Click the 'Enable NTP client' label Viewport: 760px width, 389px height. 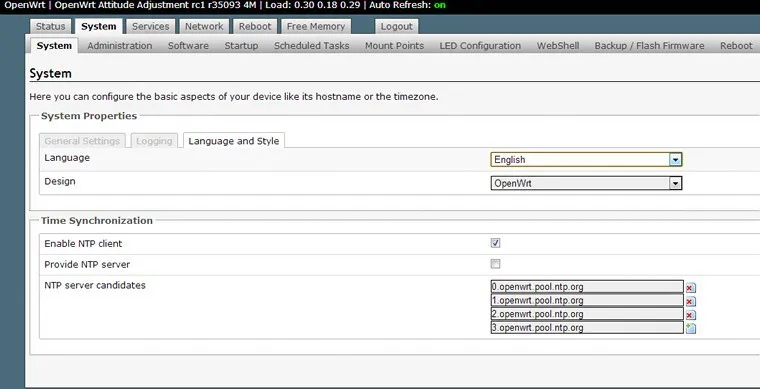click(83, 244)
